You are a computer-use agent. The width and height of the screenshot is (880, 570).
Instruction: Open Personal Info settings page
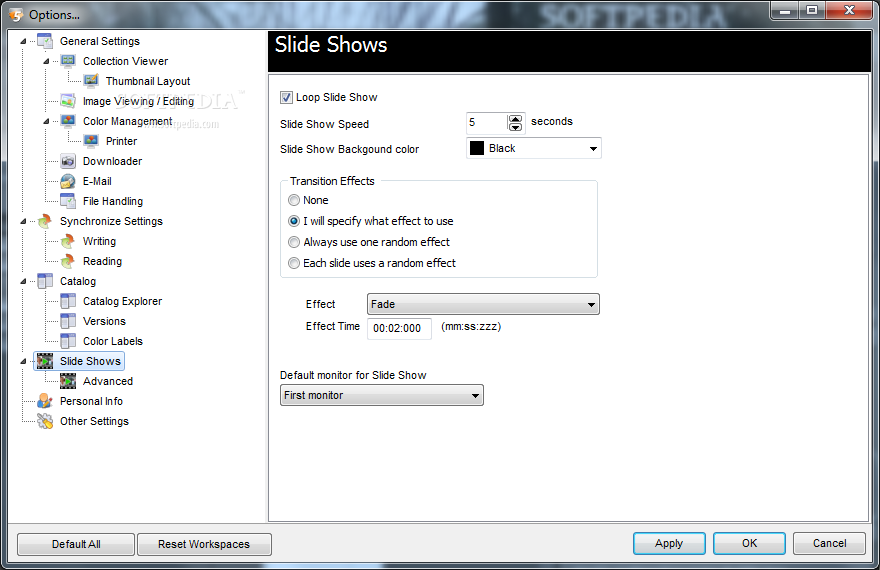(91, 401)
